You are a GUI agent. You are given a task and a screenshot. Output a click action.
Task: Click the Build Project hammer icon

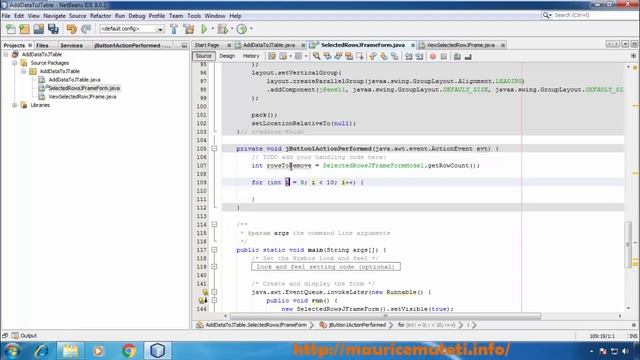tap(174, 29)
